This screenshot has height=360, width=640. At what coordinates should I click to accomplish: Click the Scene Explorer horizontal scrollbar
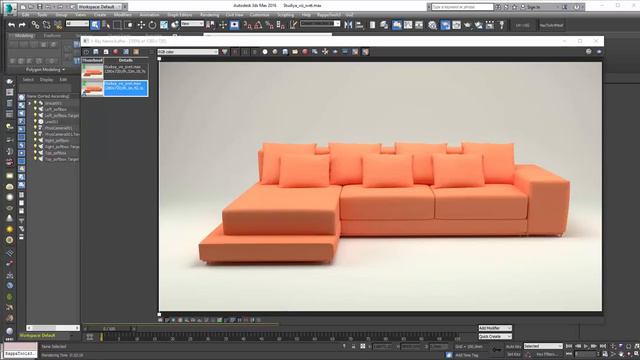click(53, 328)
